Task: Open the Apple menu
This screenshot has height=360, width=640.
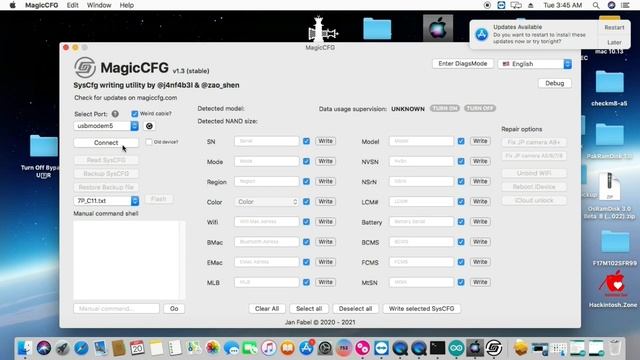Action: [12, 5]
